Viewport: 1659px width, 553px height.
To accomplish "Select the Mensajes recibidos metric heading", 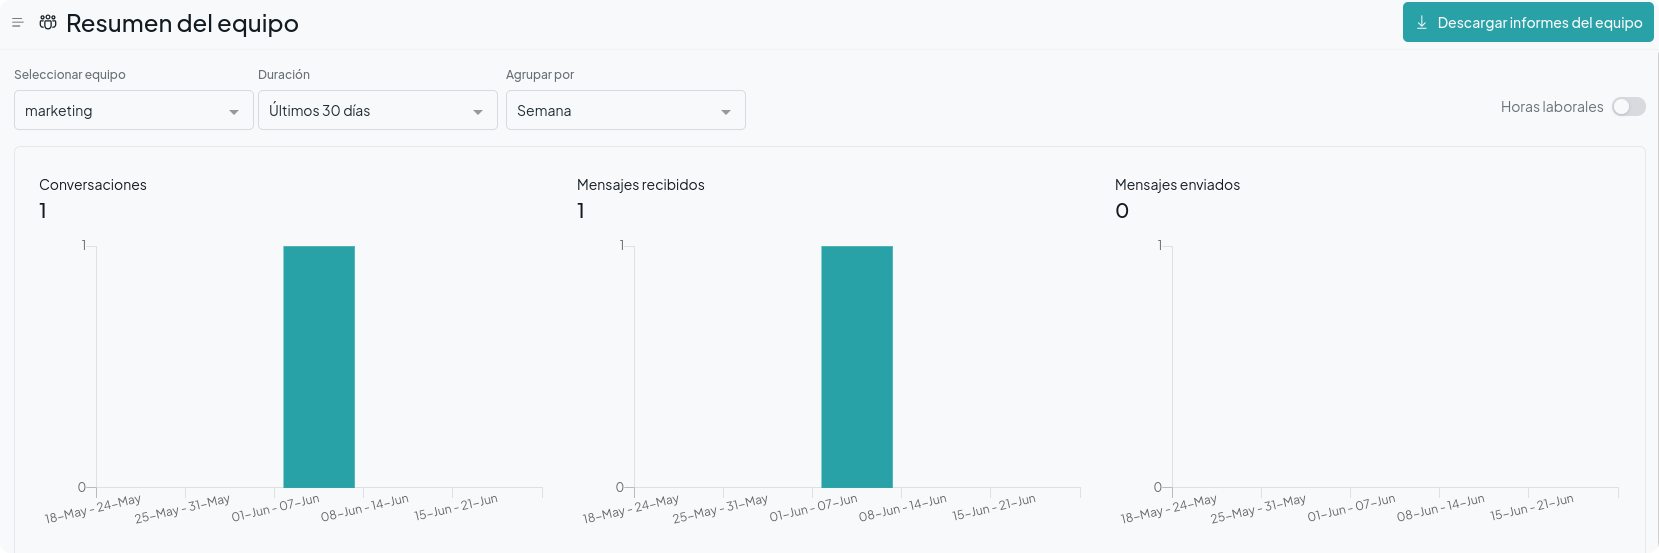I will tap(641, 185).
